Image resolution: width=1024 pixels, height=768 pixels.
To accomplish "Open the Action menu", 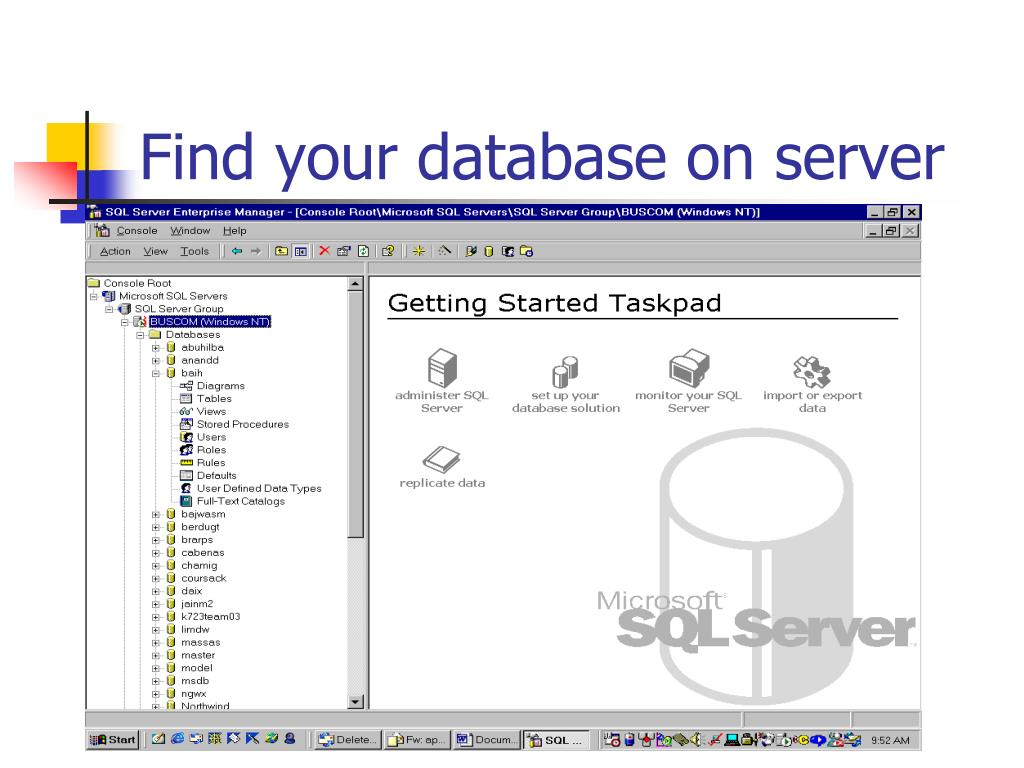I will coord(115,251).
